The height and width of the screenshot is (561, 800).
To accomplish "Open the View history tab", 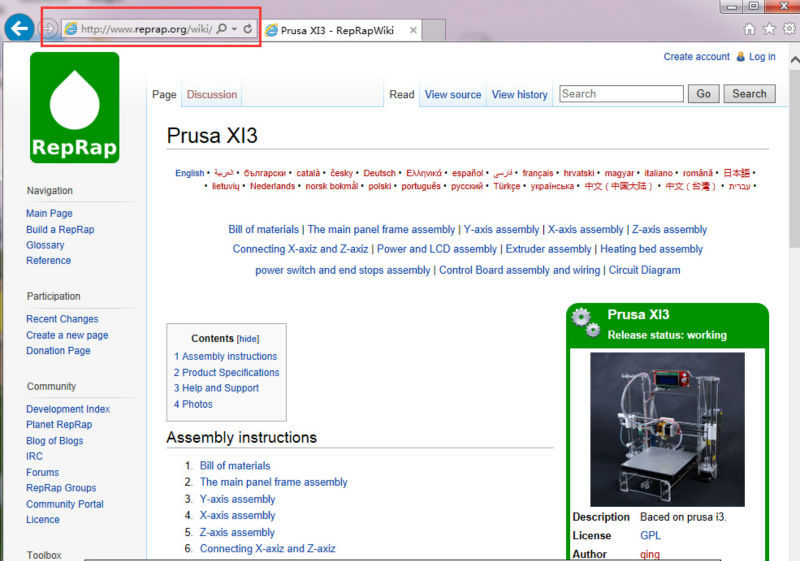I will [519, 95].
